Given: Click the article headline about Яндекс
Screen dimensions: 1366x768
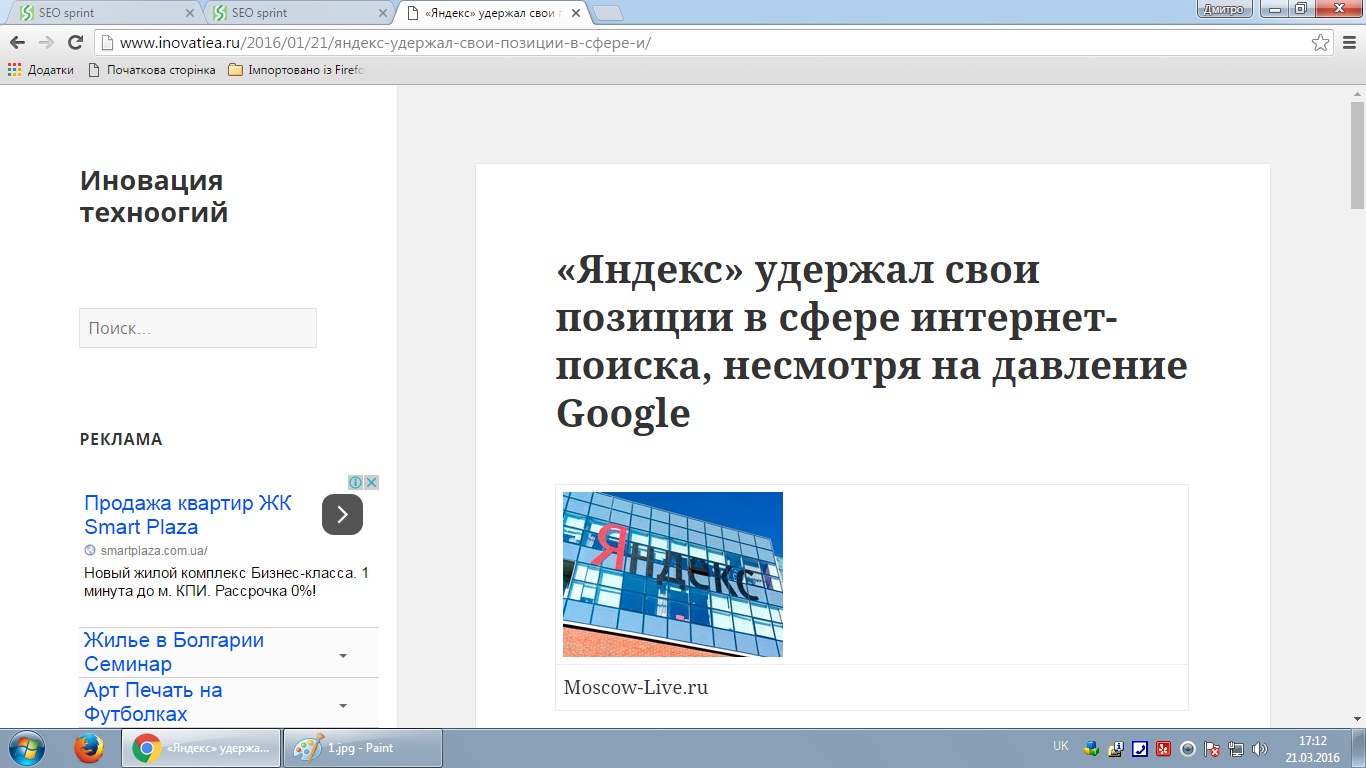Looking at the screenshot, I should click(x=872, y=341).
